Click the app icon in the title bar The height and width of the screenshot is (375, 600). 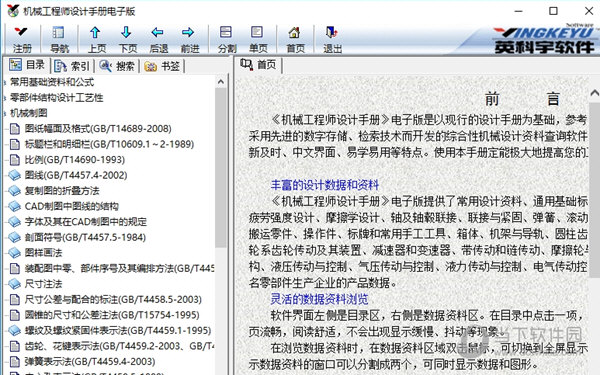(13, 11)
